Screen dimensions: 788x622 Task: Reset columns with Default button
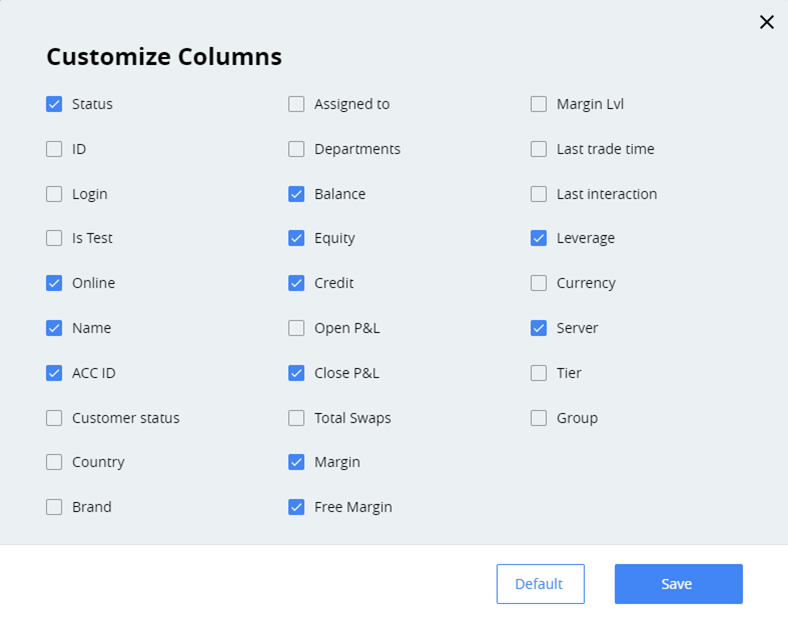tap(540, 584)
